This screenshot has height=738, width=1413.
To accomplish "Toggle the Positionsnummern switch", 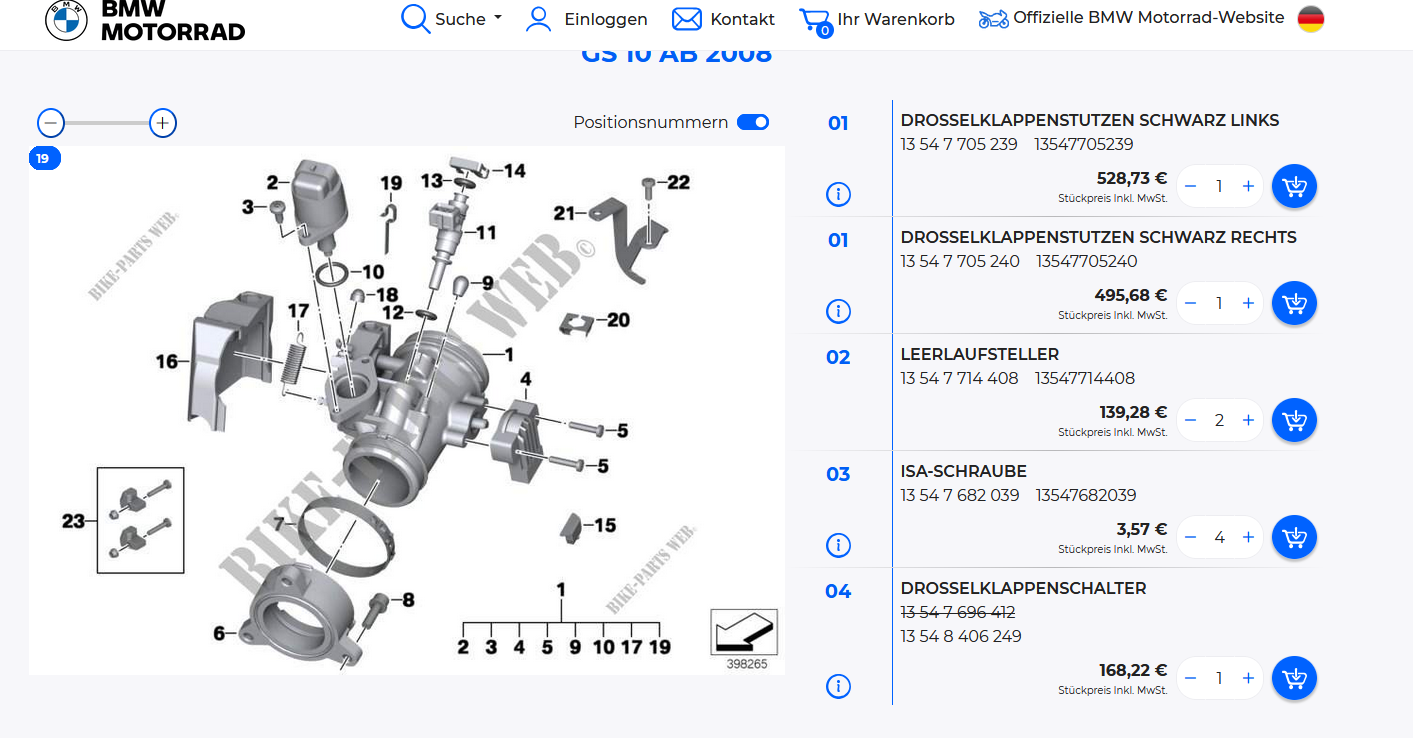I will [753, 122].
